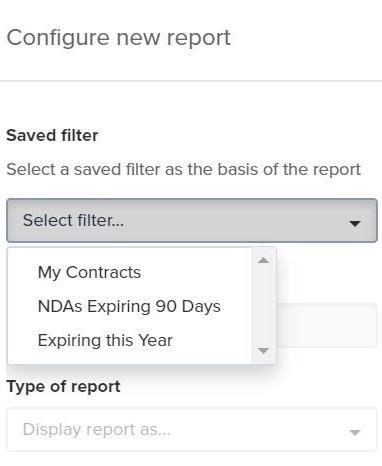Pick the Expiring this Year filter
382x466 pixels.
pyautogui.click(x=105, y=340)
